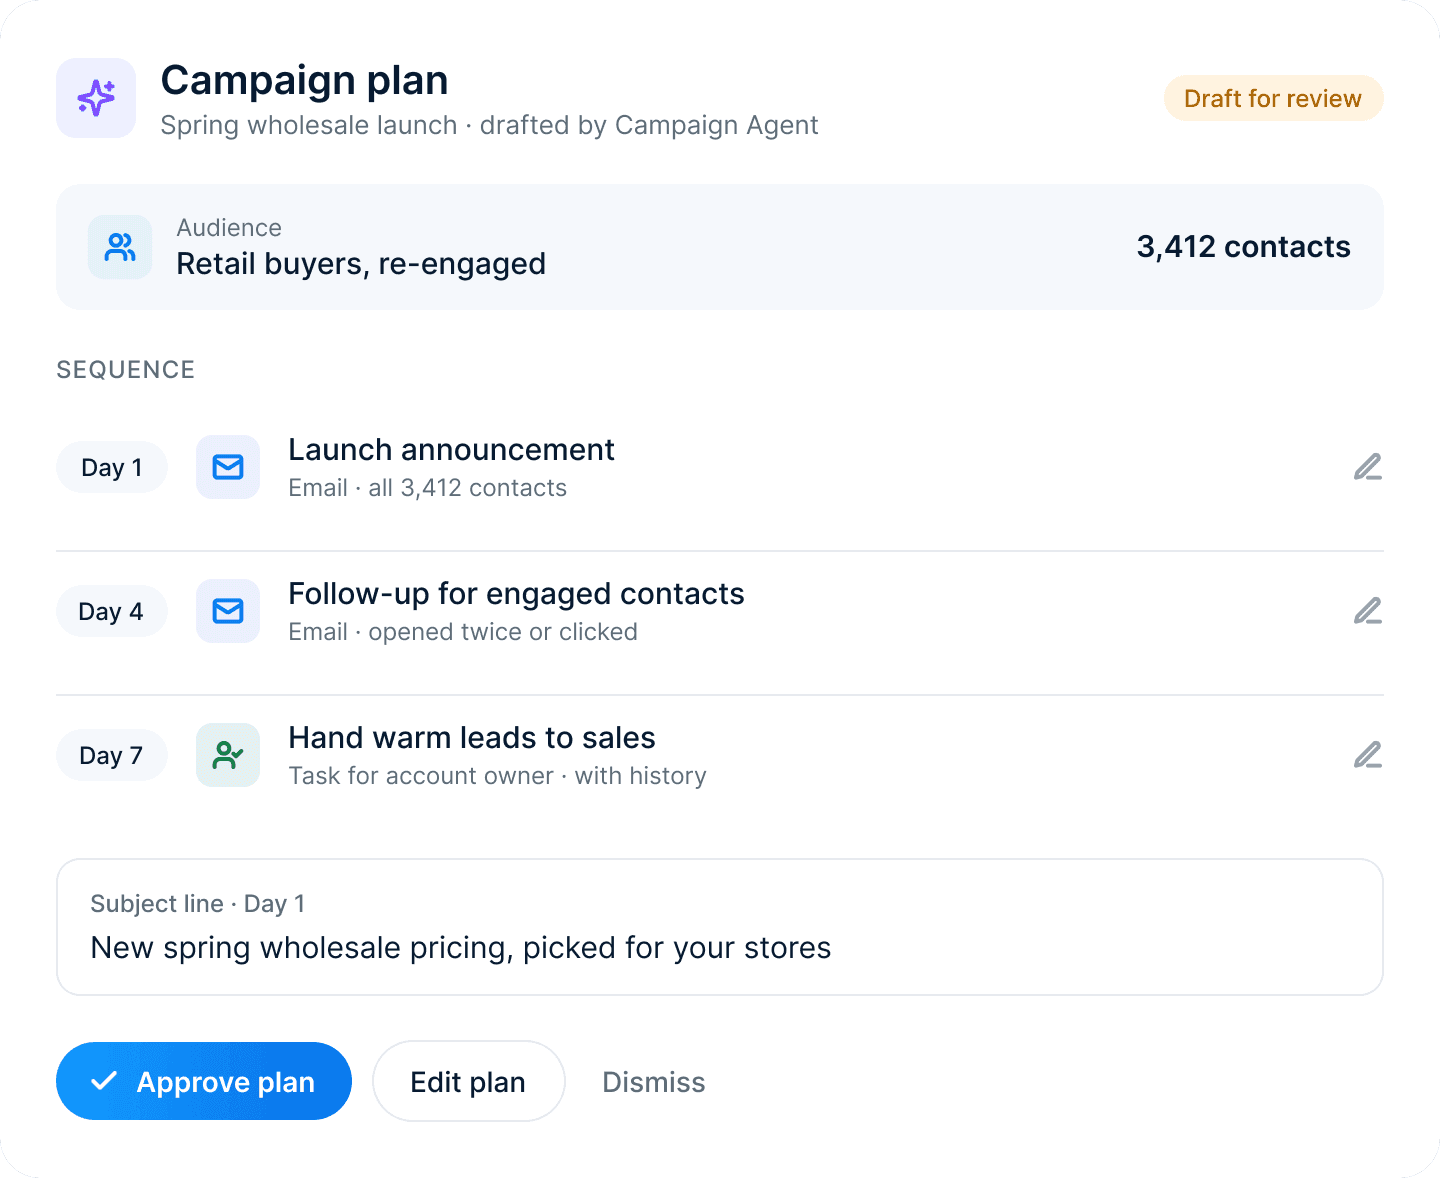The height and width of the screenshot is (1178, 1440).
Task: Click the checkmark inside Approve plan
Action: coord(104,1081)
